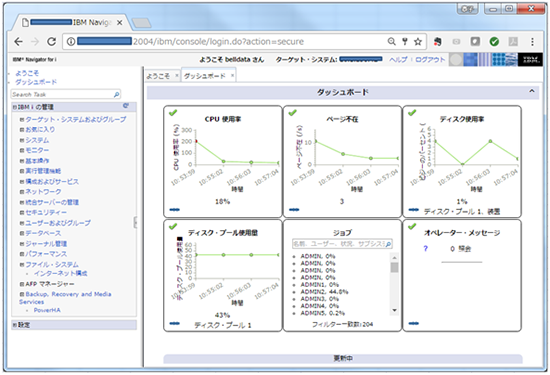550x375 pixels.
Task: Open the PowerHA link
Action: (x=47, y=310)
